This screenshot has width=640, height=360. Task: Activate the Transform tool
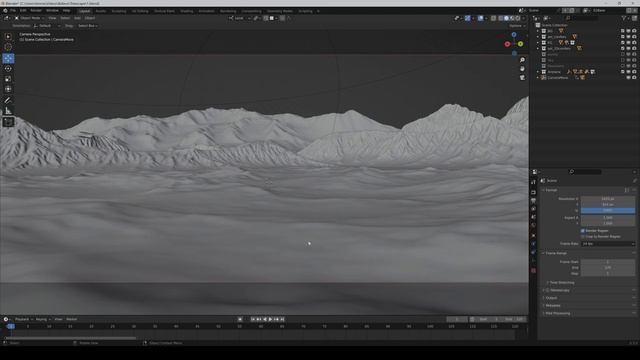point(8,89)
